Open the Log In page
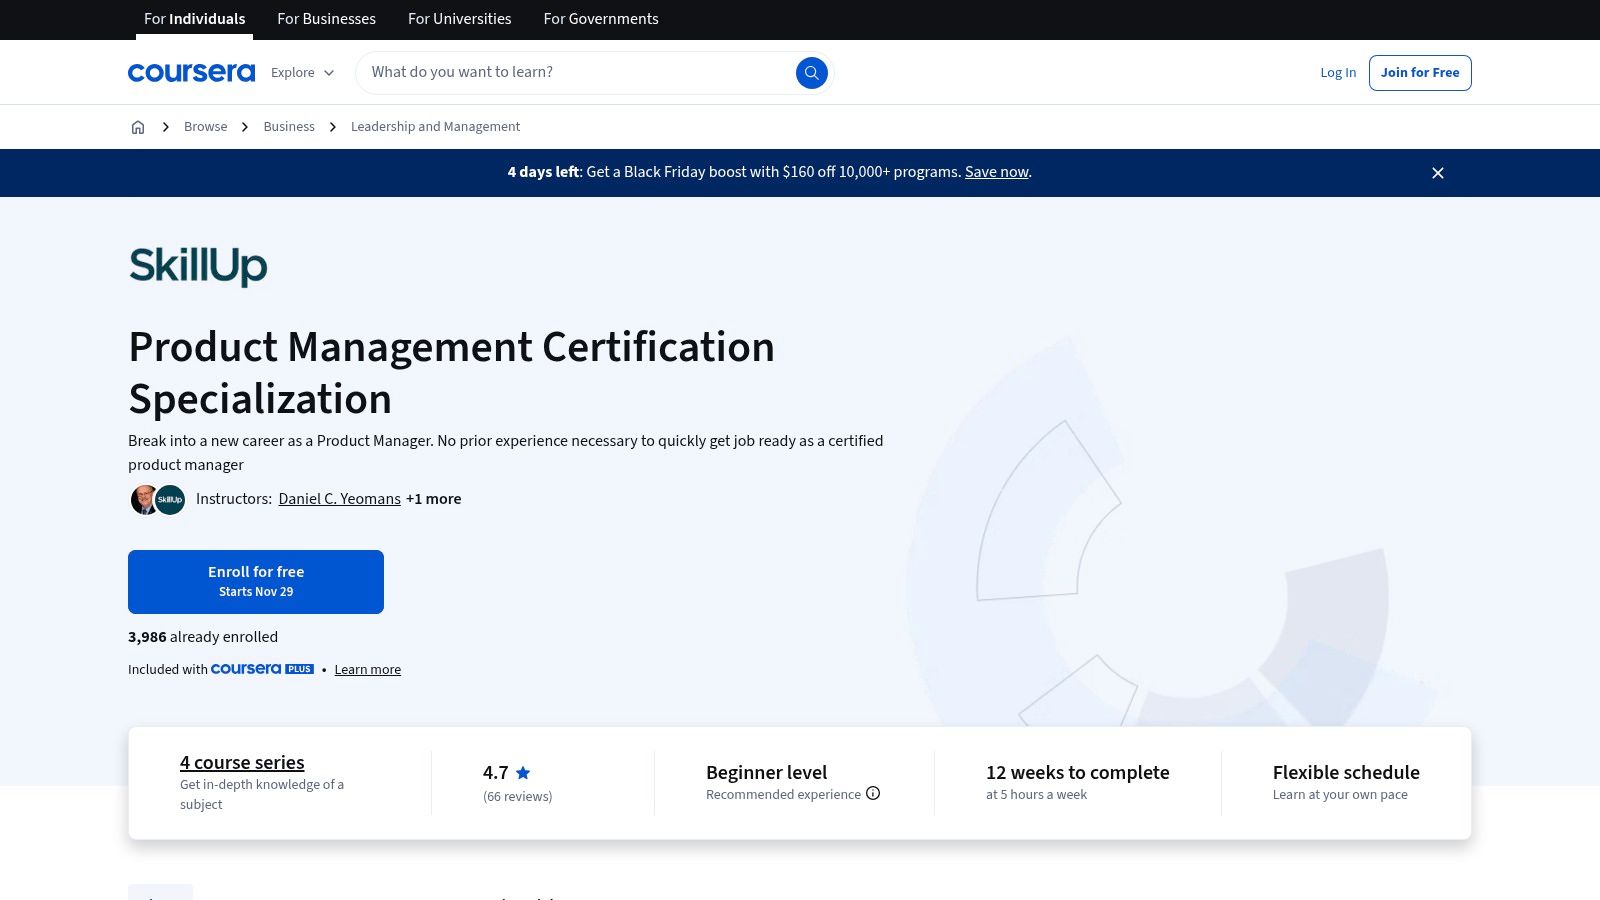The height and width of the screenshot is (900, 1600). [1338, 72]
